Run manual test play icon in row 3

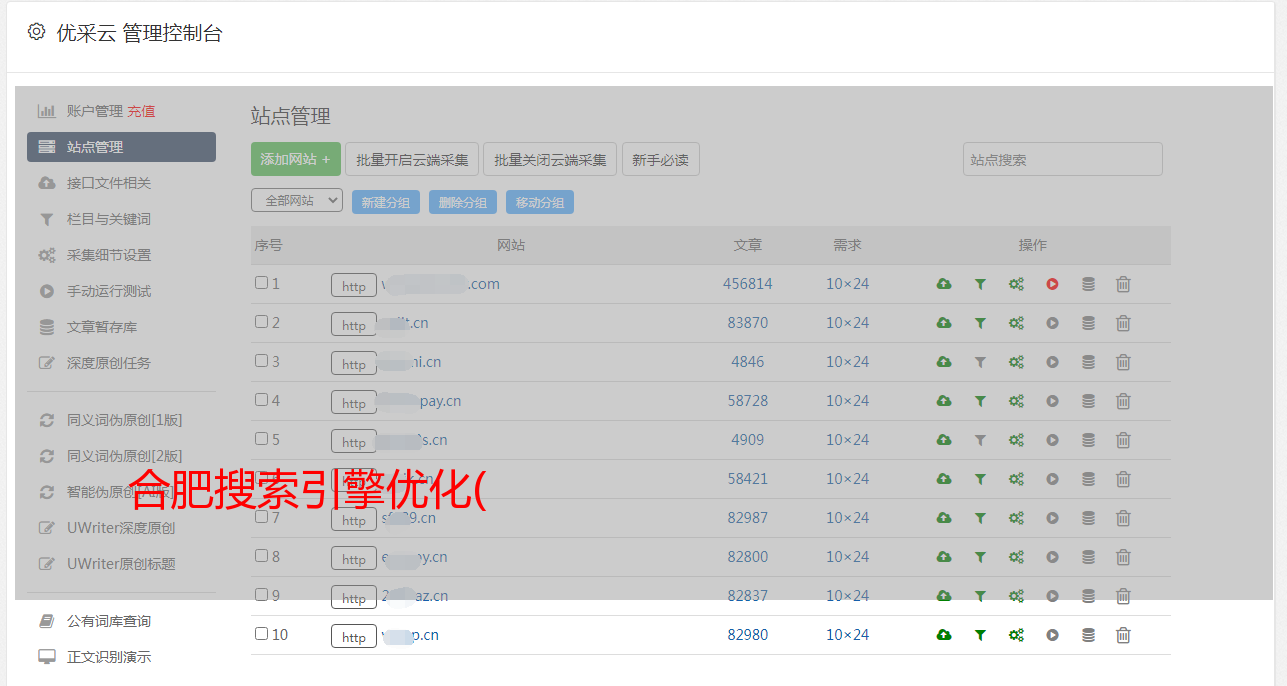1052,362
